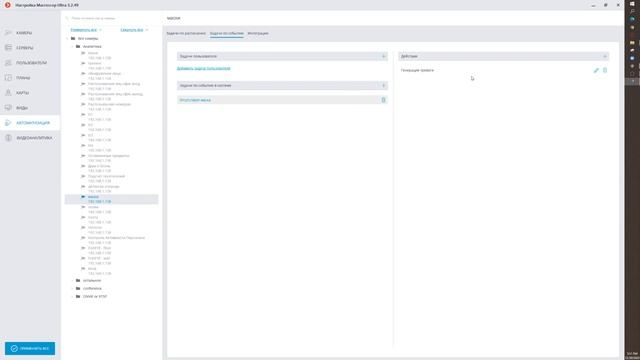Click the conference folder icon
Image resolution: width=640 pixels, height=360 pixels.
click(x=78, y=289)
